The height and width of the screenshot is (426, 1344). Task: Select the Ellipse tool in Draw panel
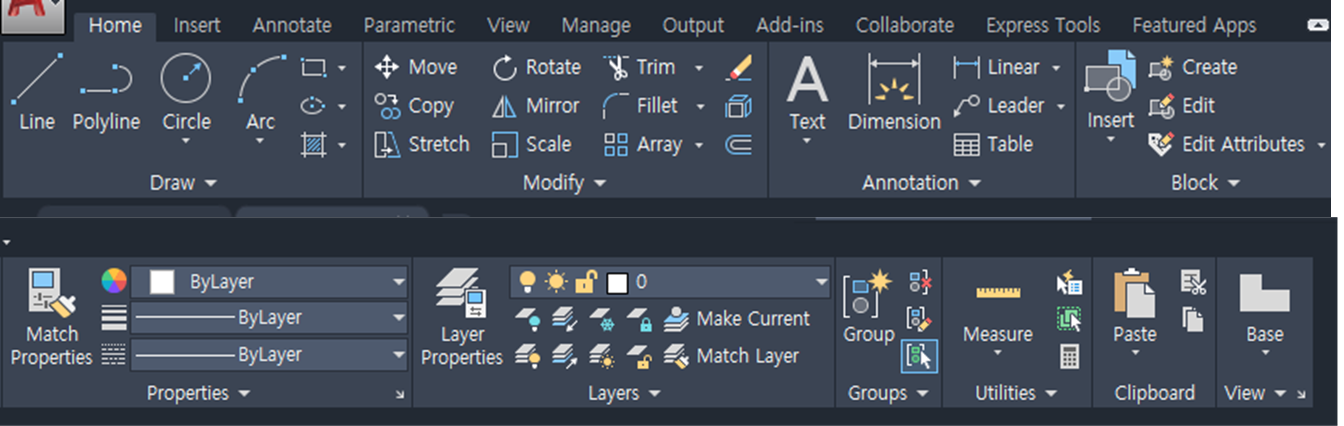coord(314,106)
